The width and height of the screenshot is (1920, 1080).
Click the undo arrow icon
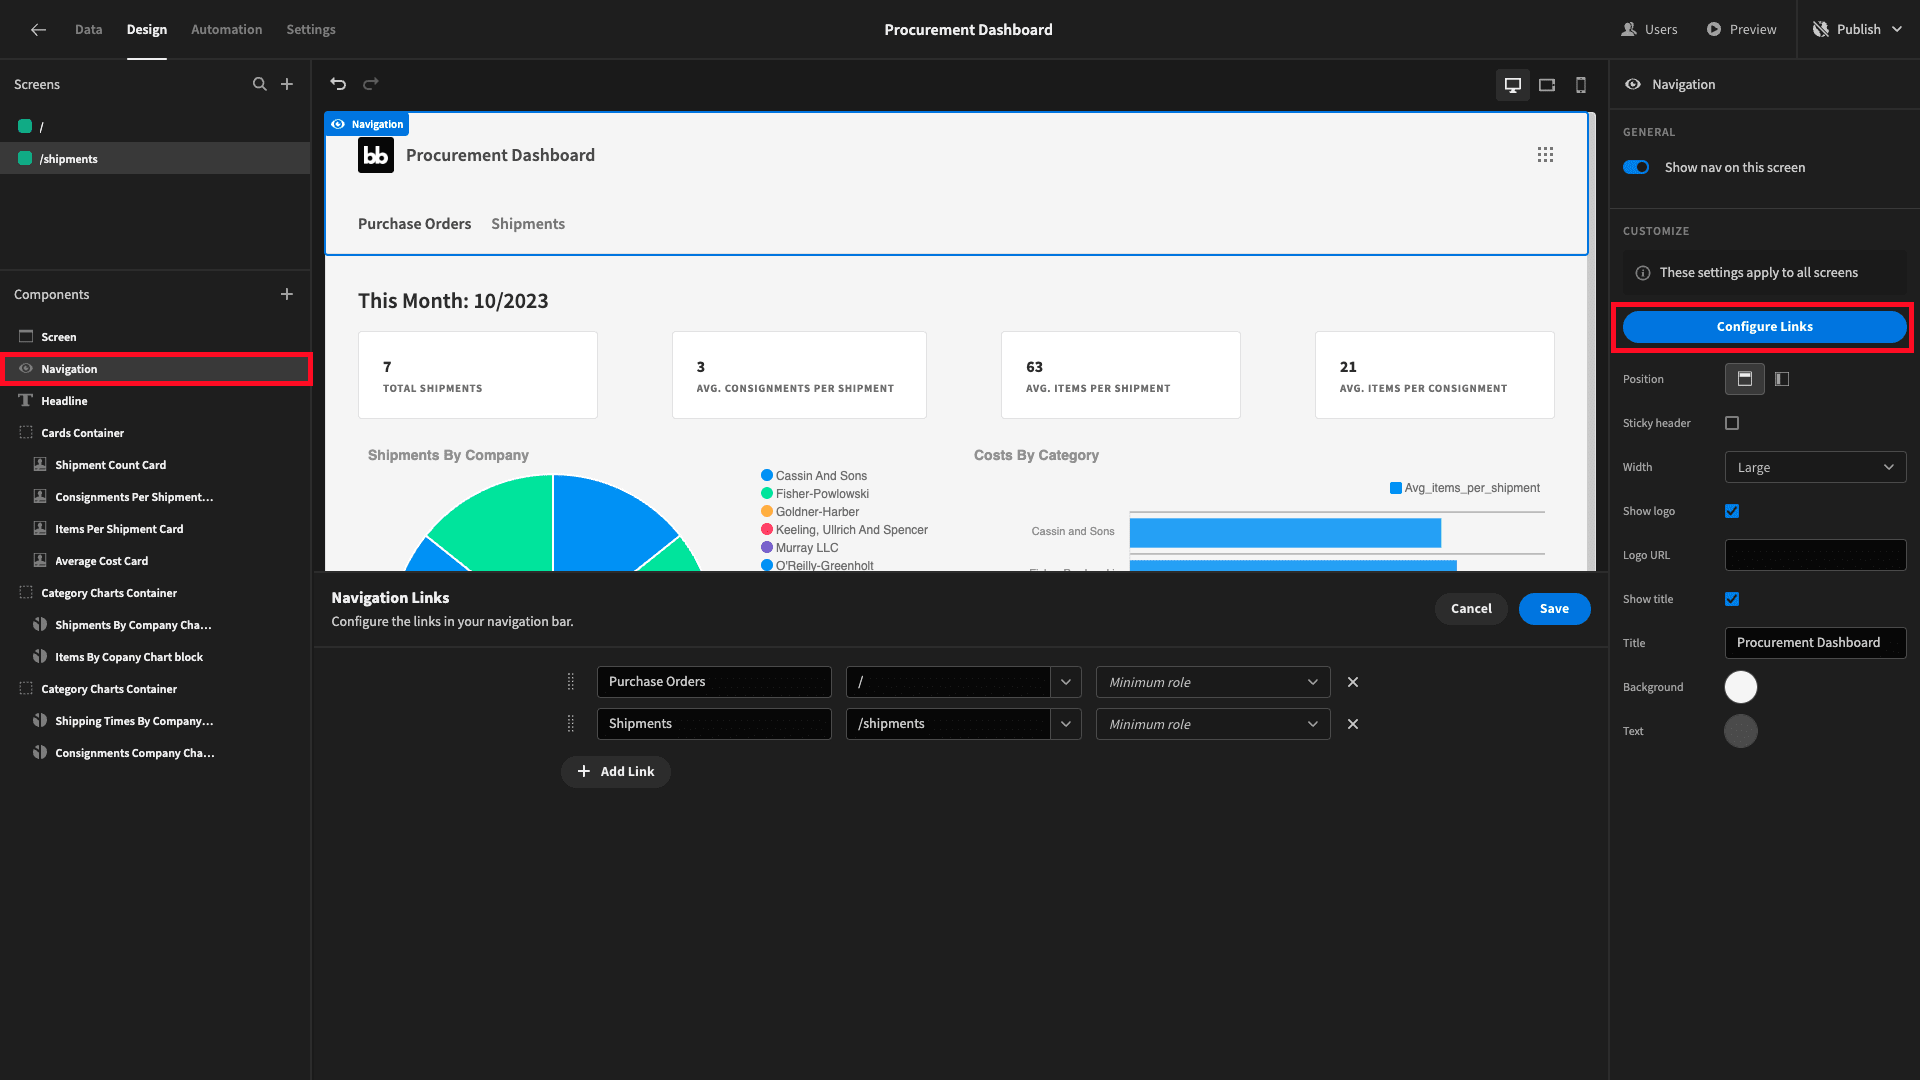tap(338, 84)
